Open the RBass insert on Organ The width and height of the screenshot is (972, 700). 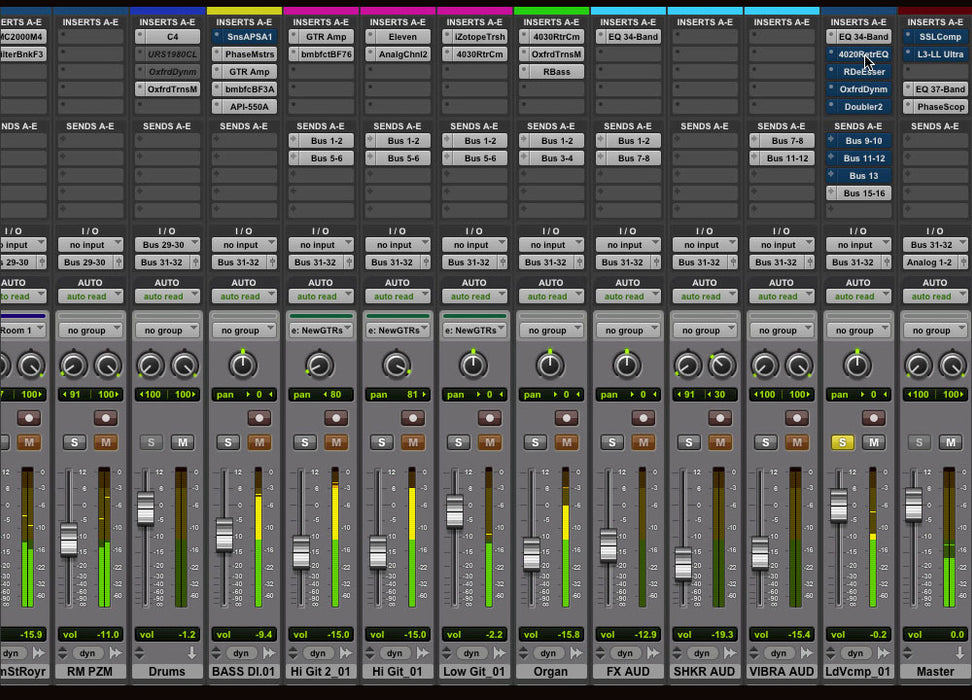[551, 72]
